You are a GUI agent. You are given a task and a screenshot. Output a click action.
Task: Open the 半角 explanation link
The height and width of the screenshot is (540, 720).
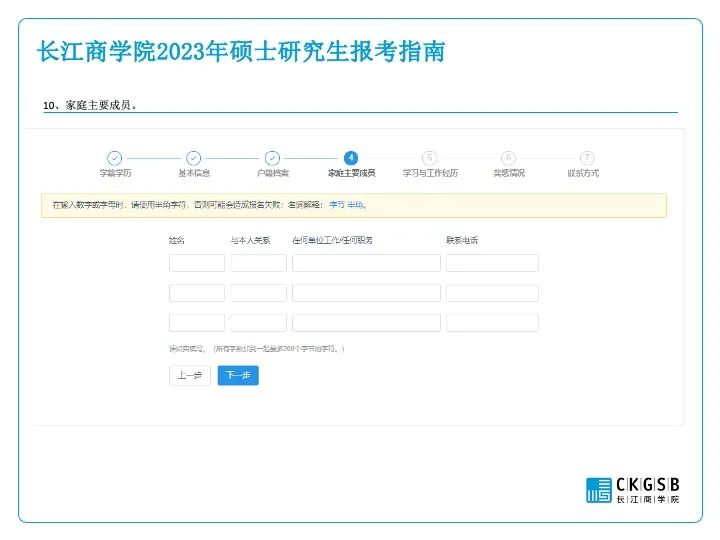pos(355,205)
